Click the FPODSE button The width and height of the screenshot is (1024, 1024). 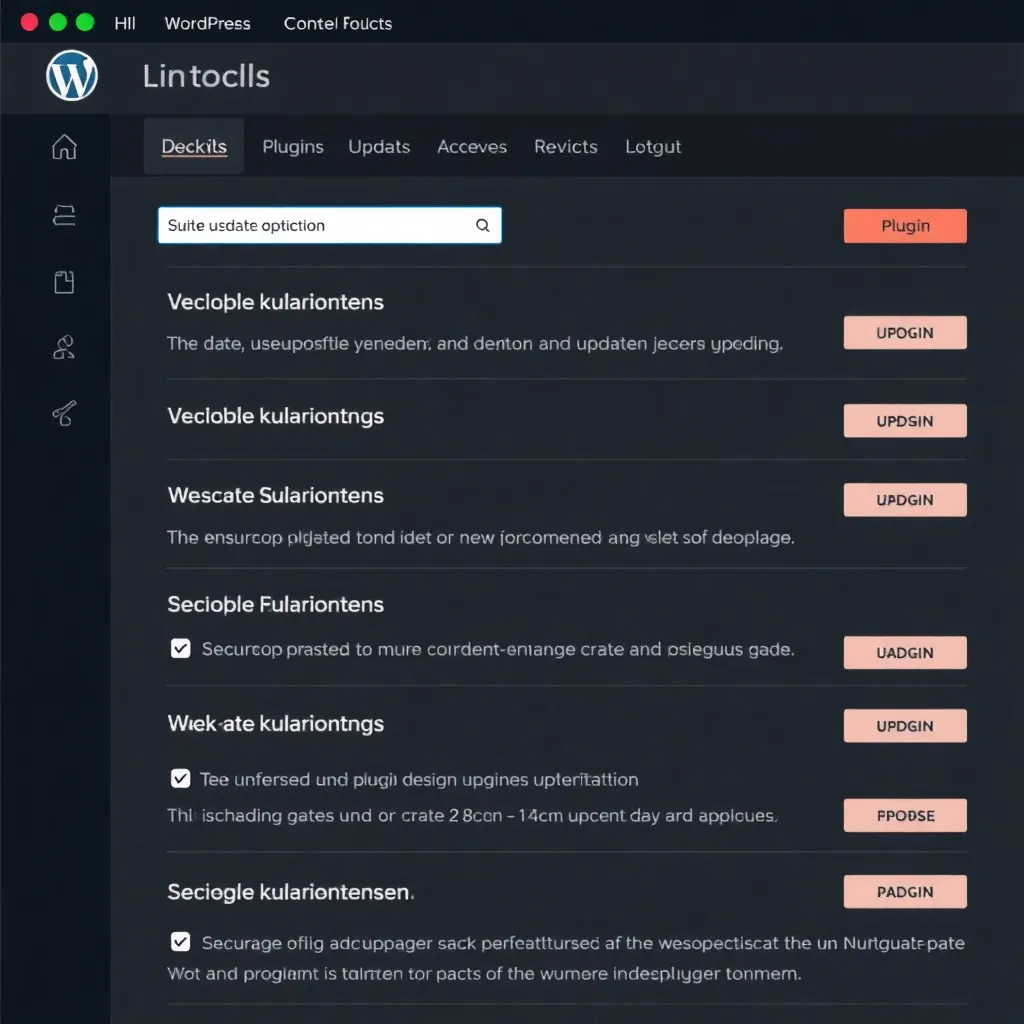click(904, 815)
